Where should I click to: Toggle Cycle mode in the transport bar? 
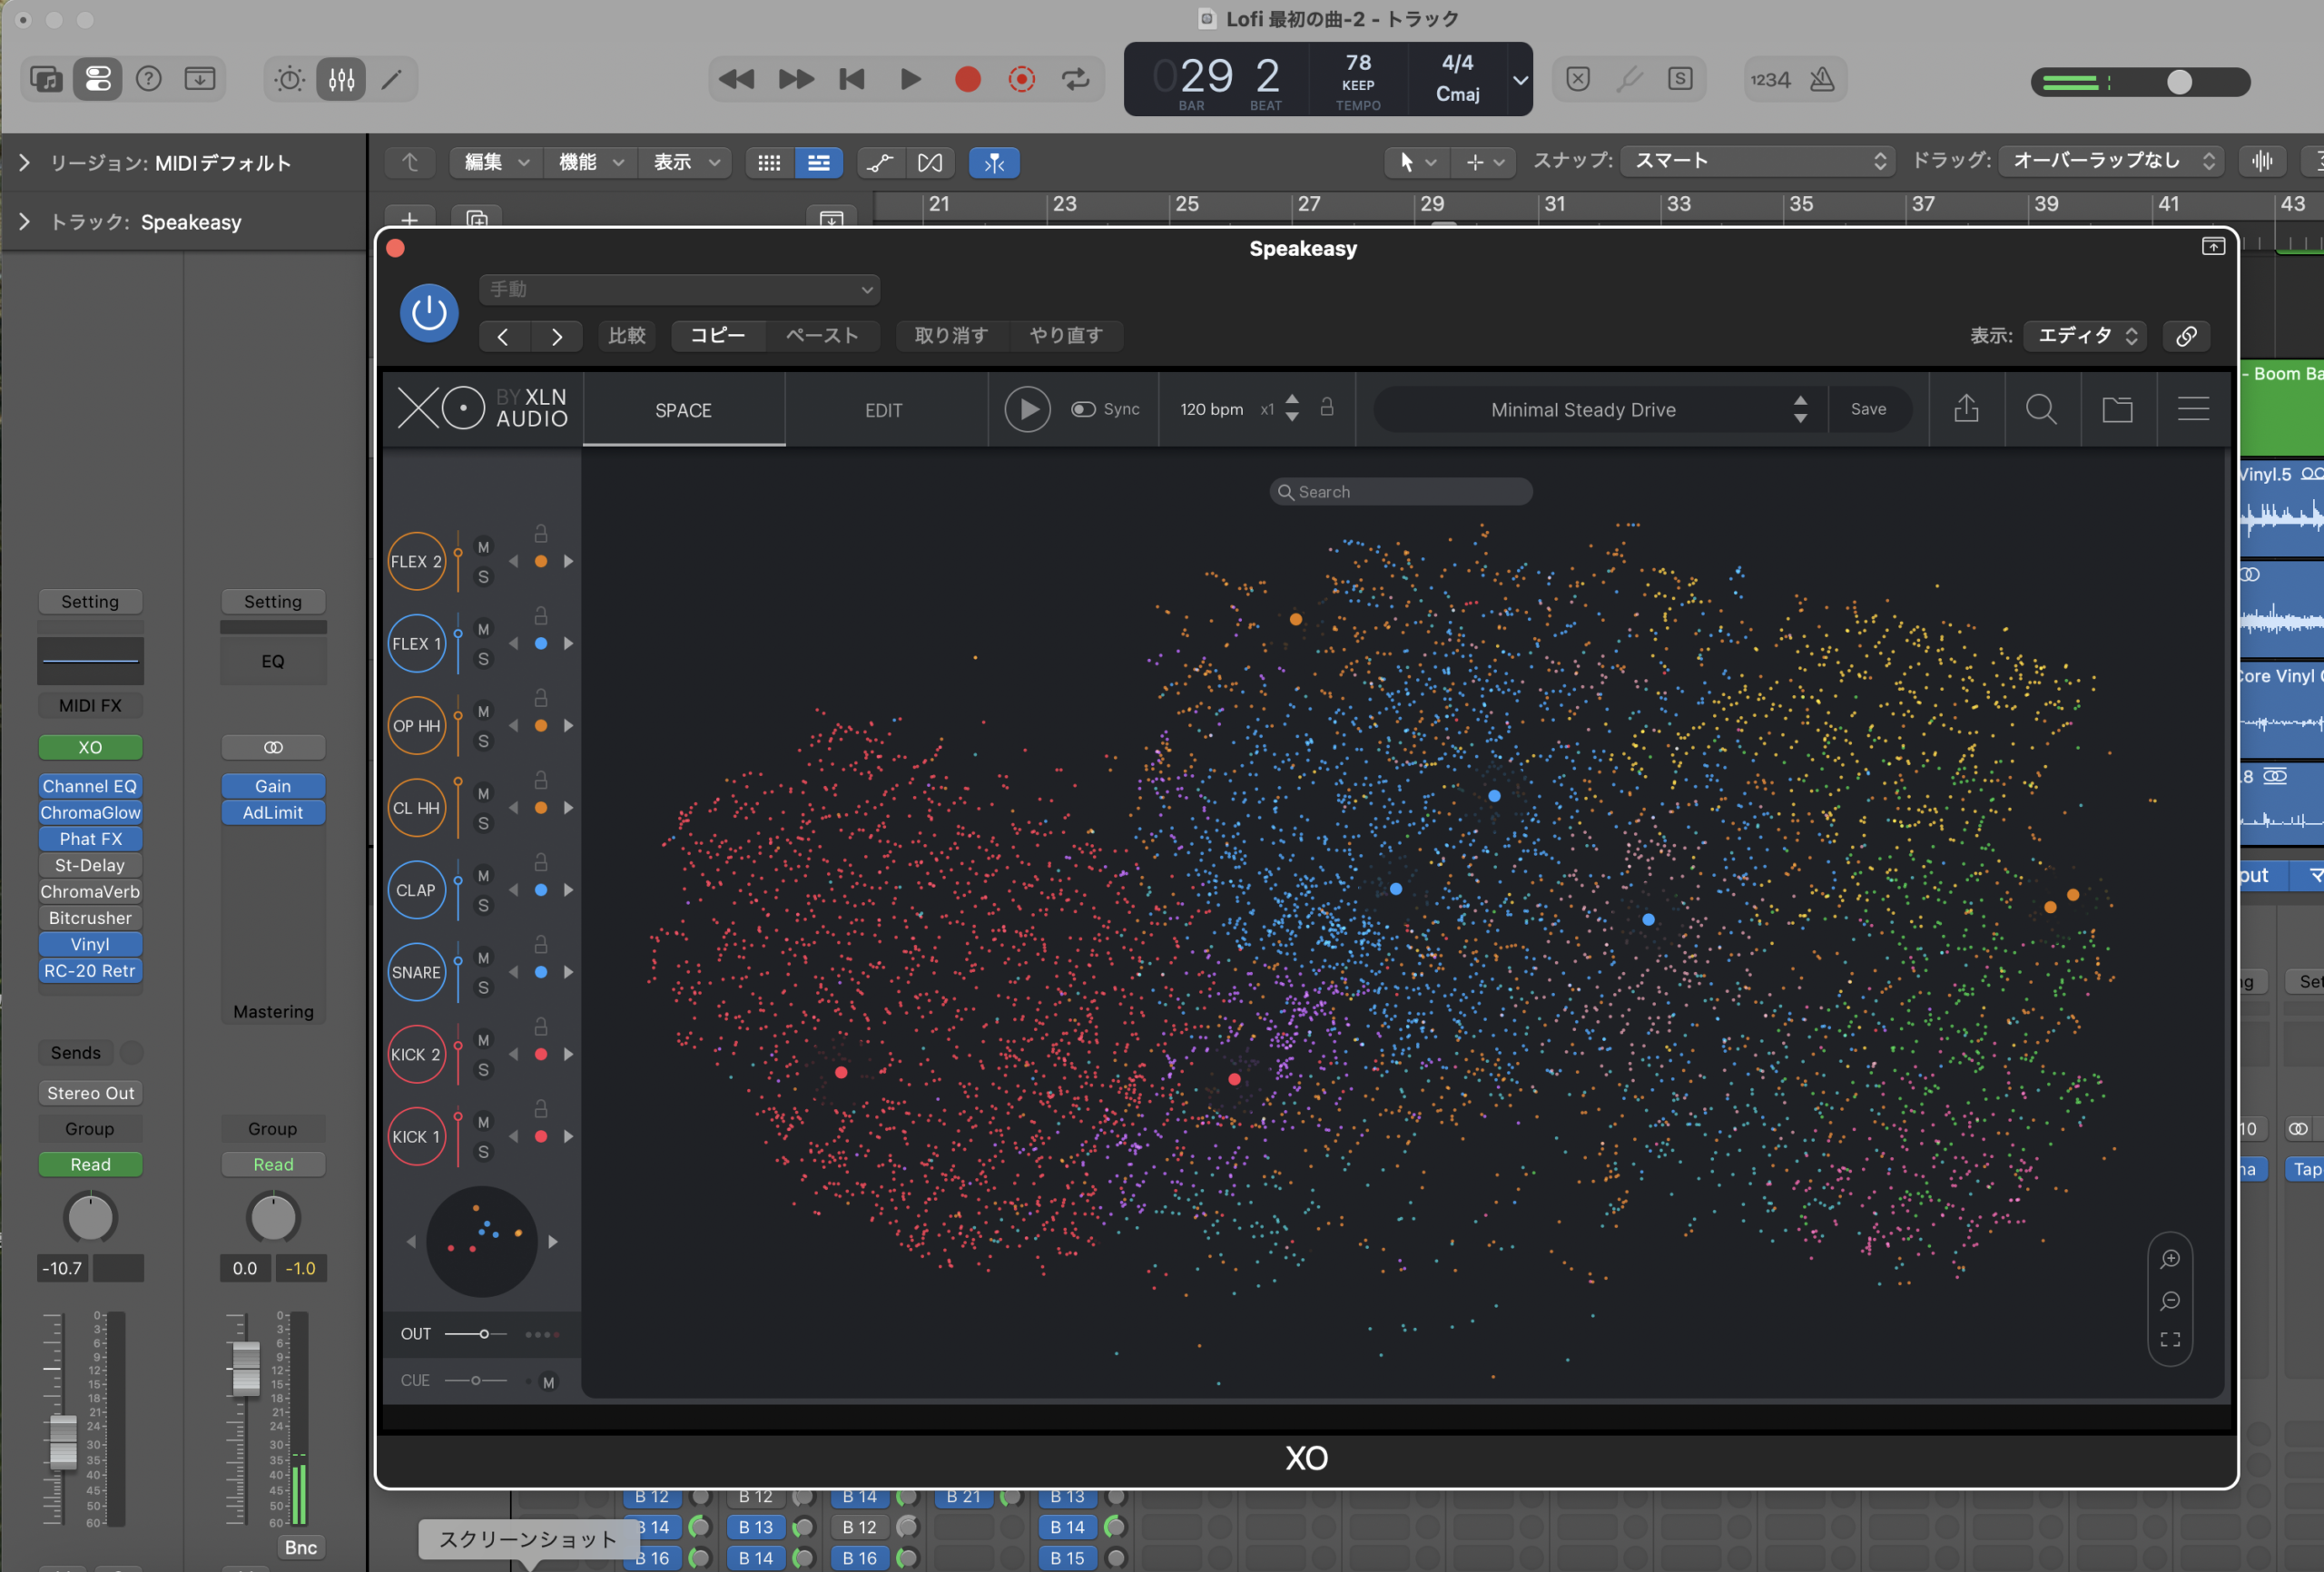(1076, 79)
